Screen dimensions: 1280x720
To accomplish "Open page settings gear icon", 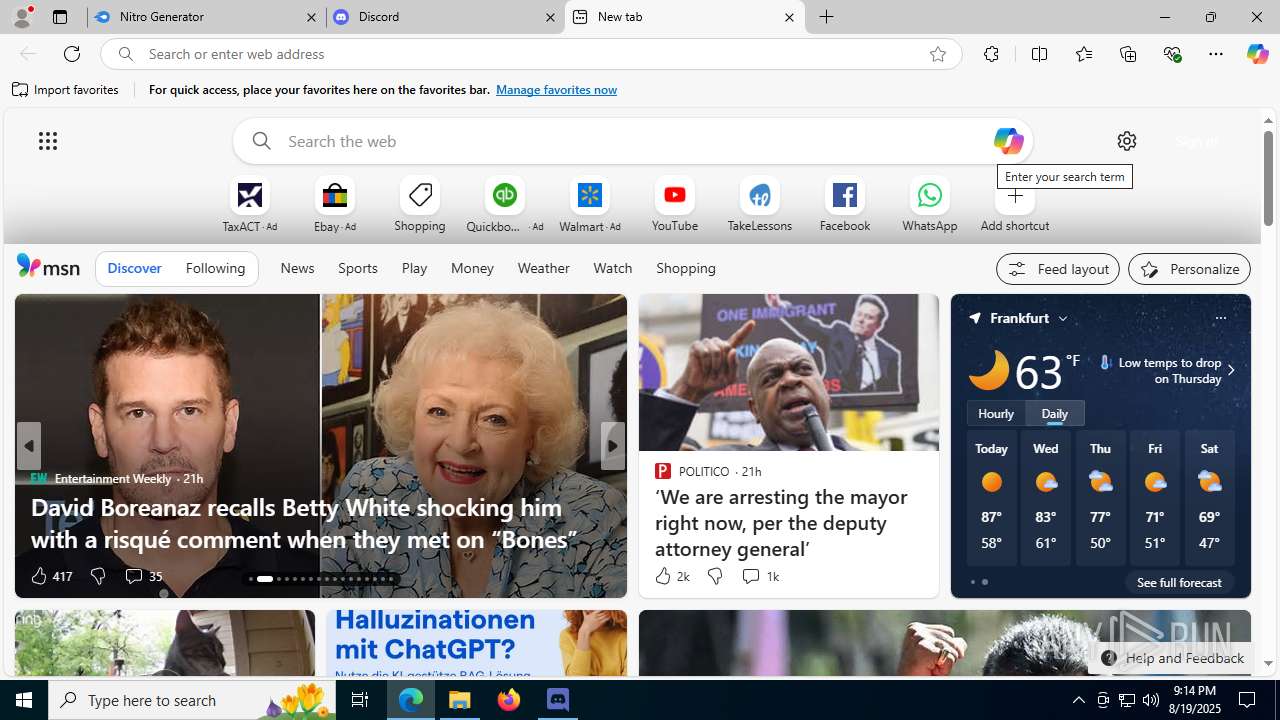I will pyautogui.click(x=1127, y=141).
